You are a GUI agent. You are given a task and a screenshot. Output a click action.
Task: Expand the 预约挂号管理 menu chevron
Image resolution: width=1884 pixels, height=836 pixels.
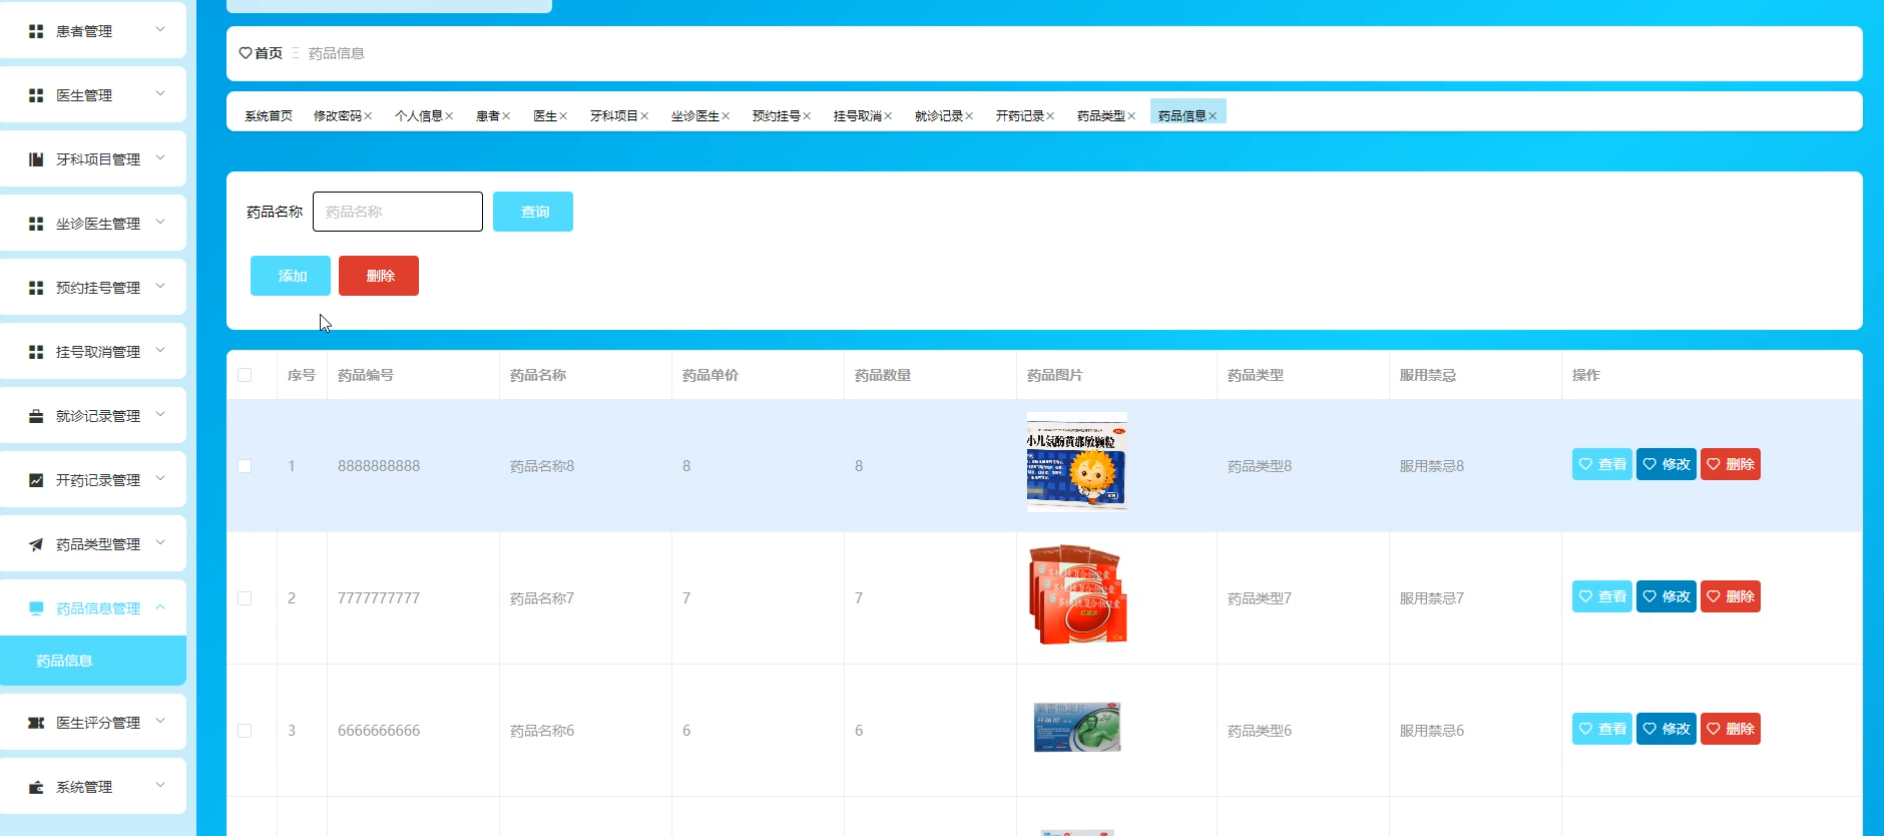(160, 286)
